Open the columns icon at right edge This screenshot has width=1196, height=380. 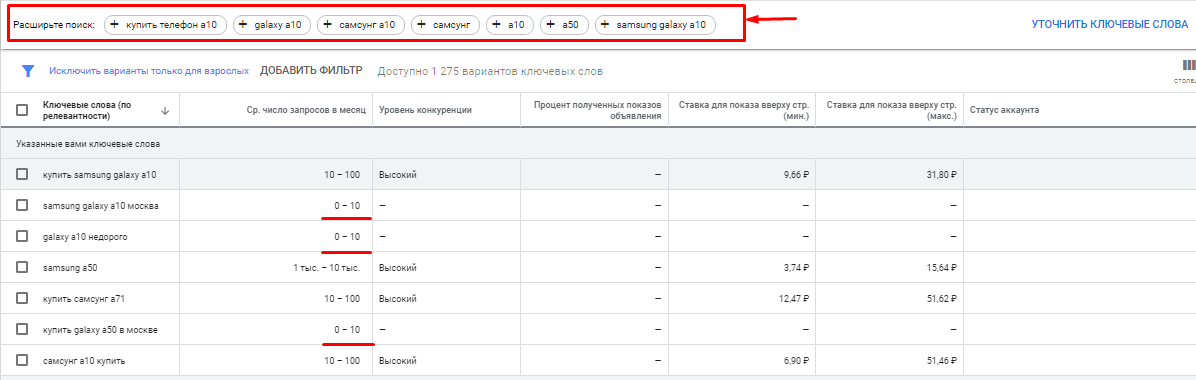point(1188,66)
